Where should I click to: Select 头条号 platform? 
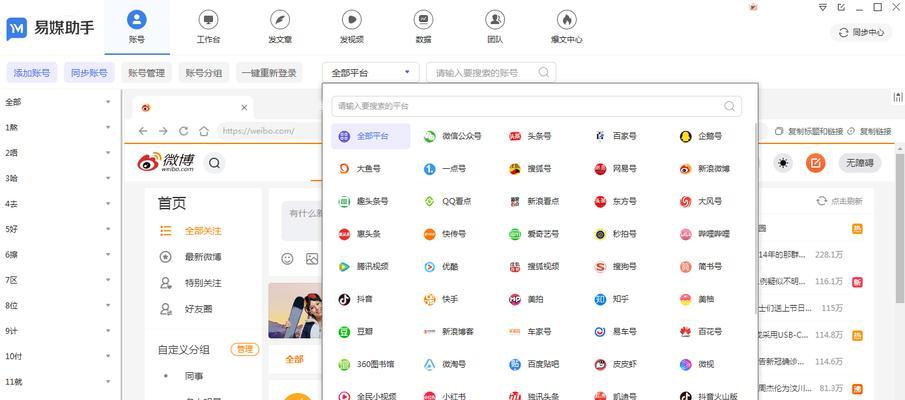pyautogui.click(x=530, y=137)
